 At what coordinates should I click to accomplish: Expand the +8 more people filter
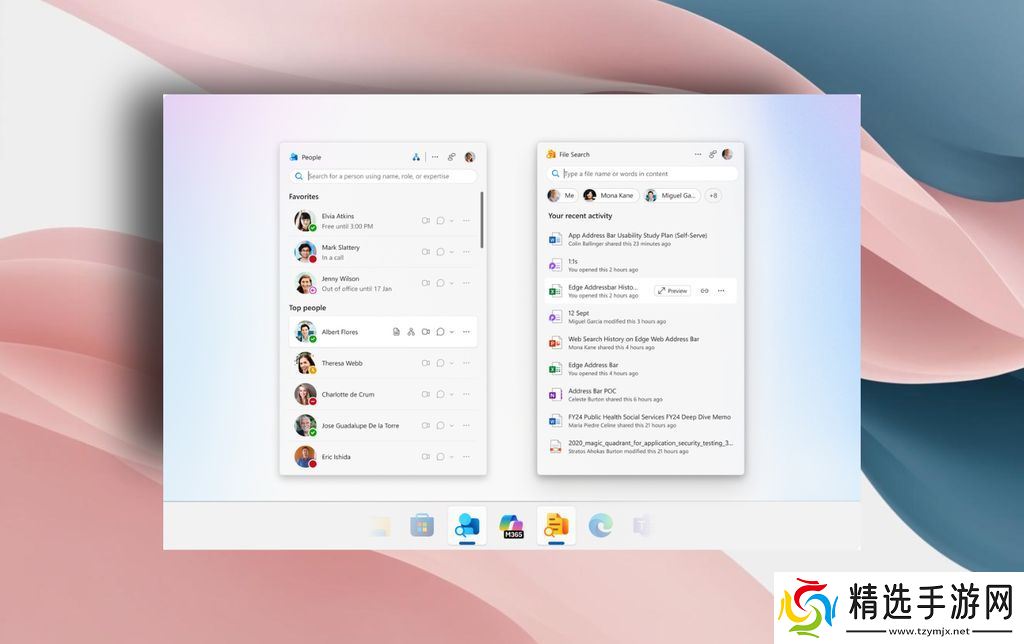coord(713,196)
